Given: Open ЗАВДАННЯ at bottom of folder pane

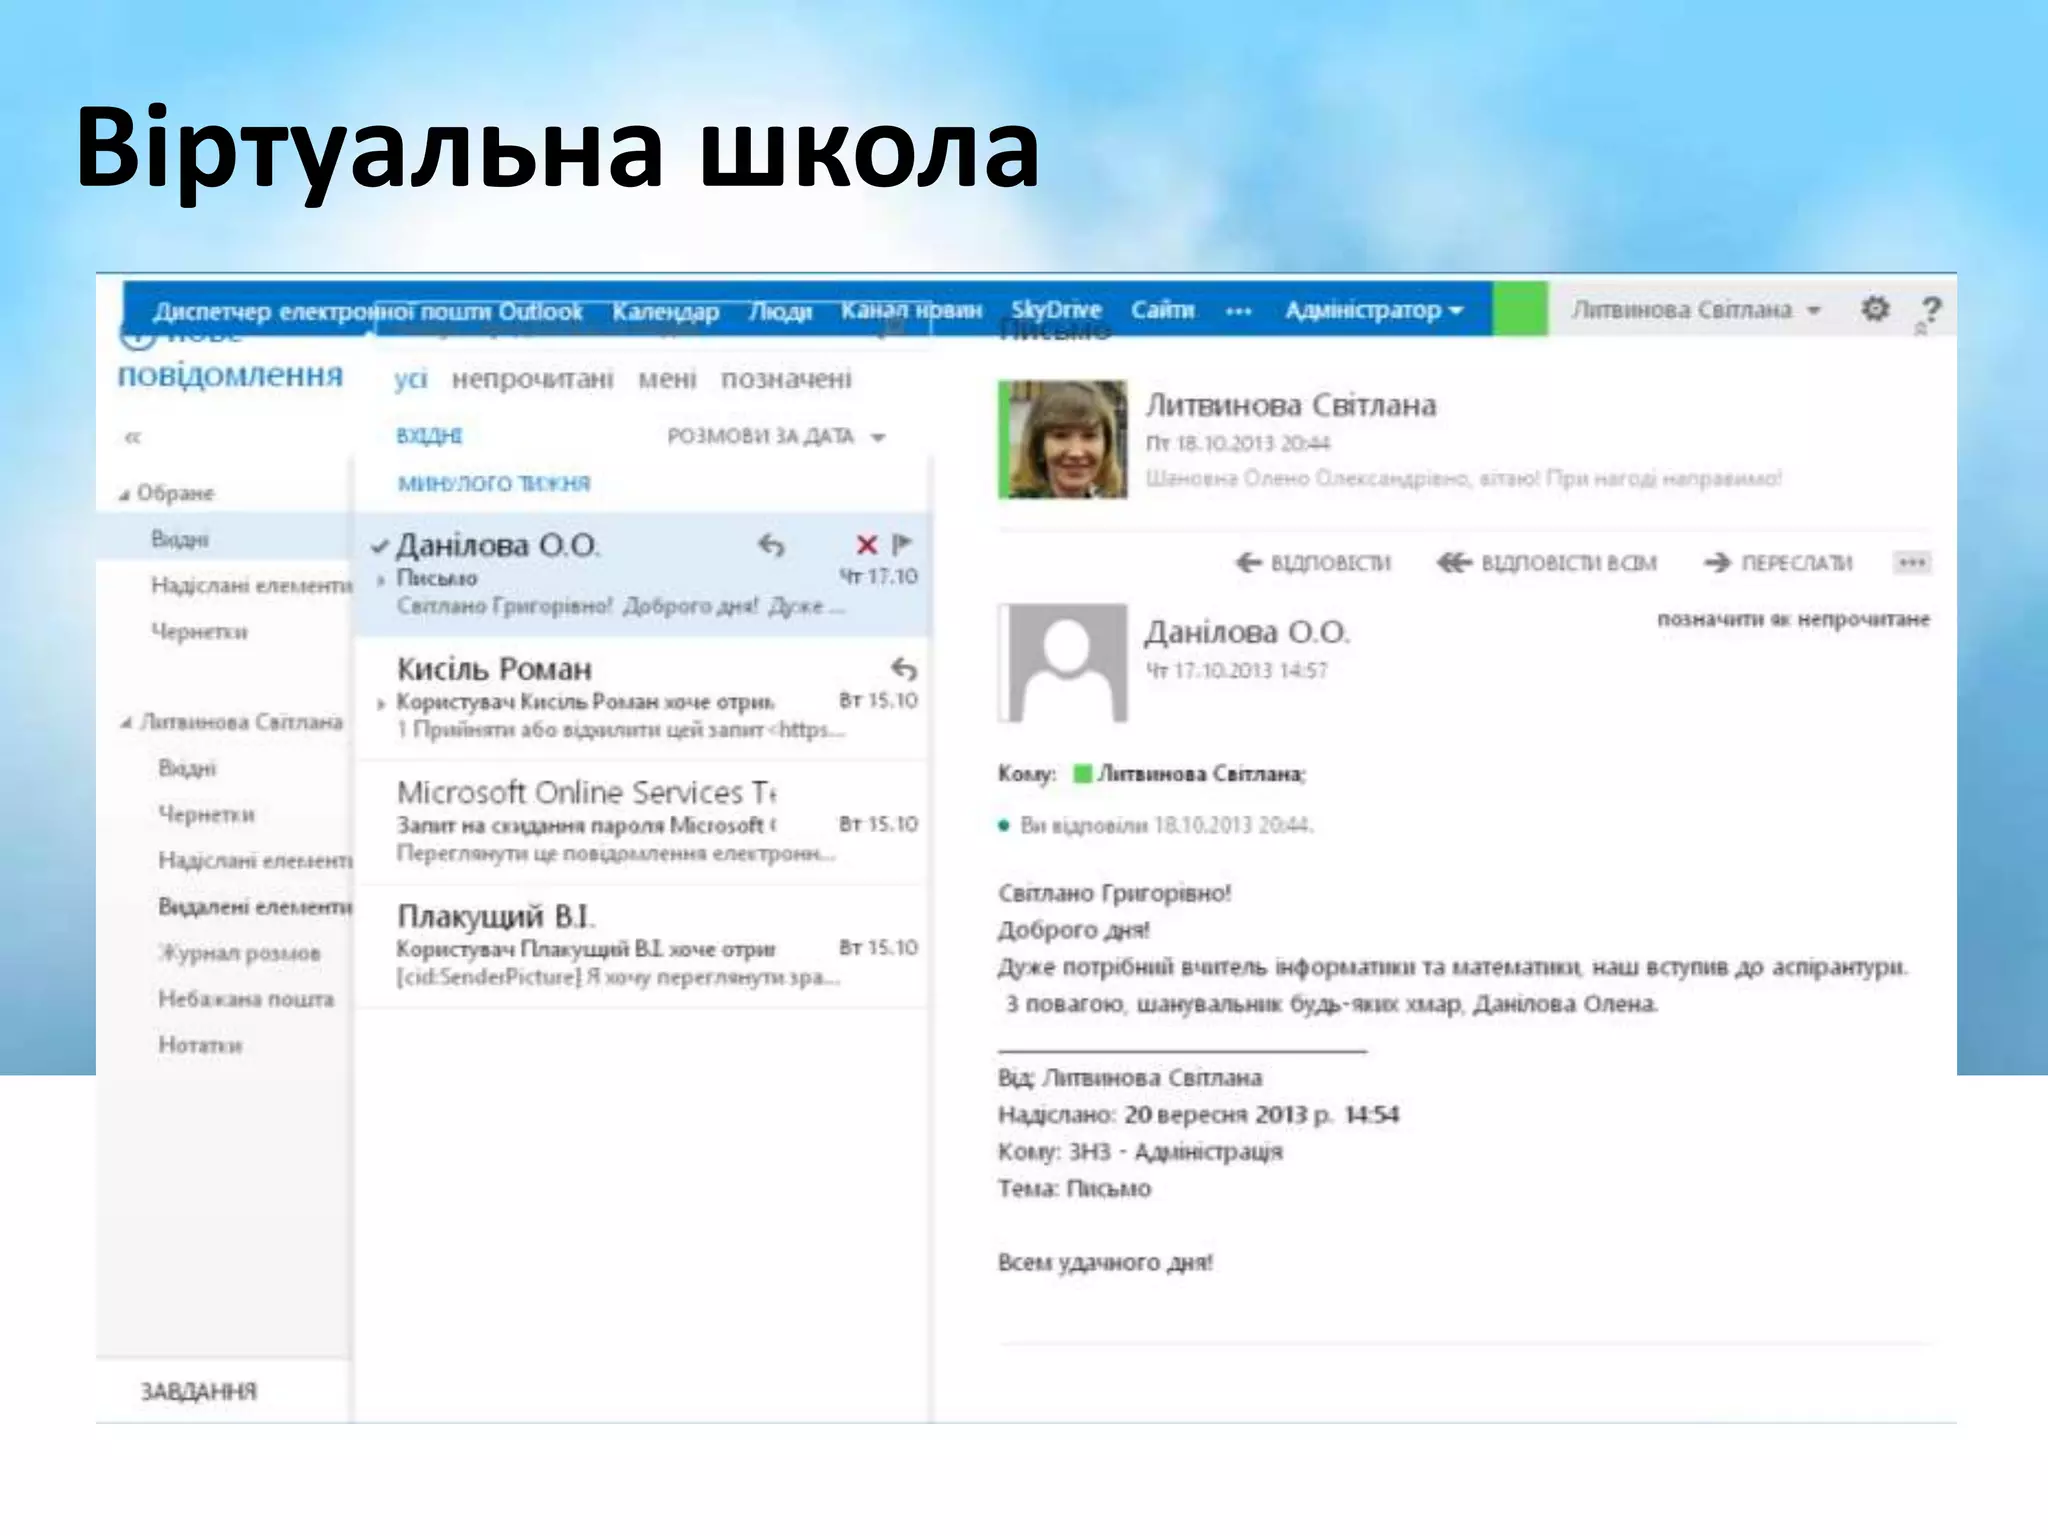Looking at the screenshot, I should (198, 1392).
